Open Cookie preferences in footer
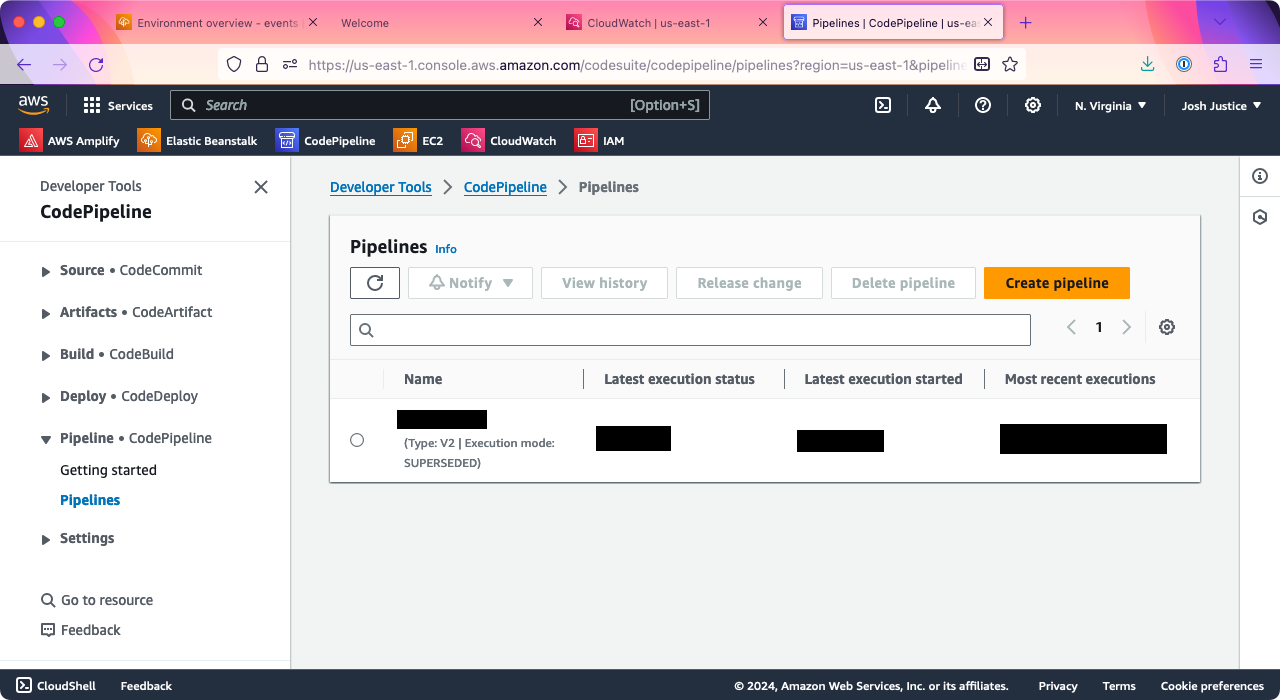 (x=1212, y=686)
